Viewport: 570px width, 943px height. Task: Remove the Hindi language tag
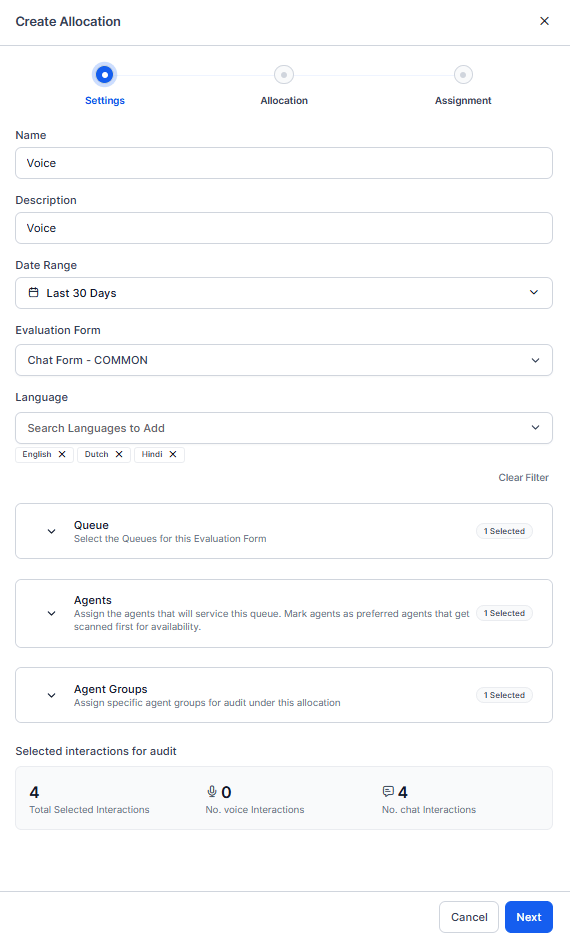coord(173,455)
